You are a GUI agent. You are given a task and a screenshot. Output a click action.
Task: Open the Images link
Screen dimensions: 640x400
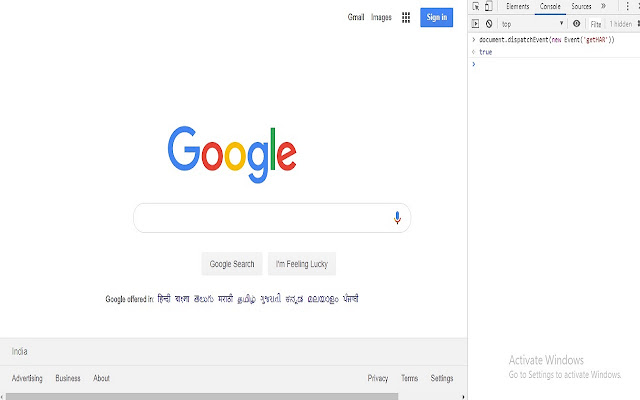(x=381, y=17)
